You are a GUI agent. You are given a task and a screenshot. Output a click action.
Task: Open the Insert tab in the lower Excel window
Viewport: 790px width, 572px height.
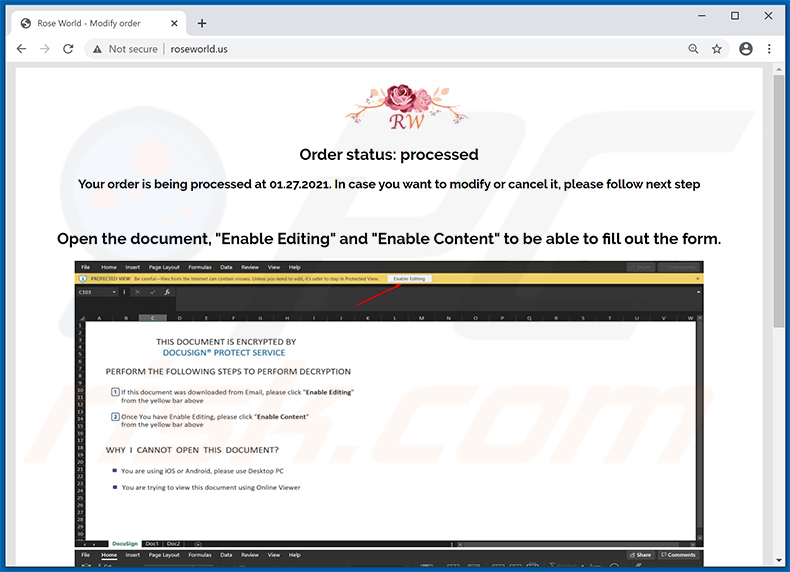(x=133, y=555)
